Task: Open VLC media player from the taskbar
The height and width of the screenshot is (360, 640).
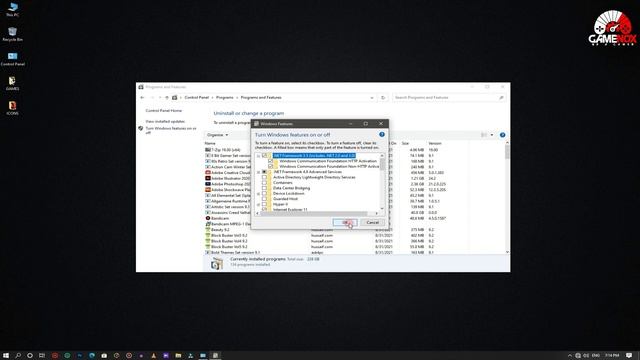Action: [x=153, y=356]
